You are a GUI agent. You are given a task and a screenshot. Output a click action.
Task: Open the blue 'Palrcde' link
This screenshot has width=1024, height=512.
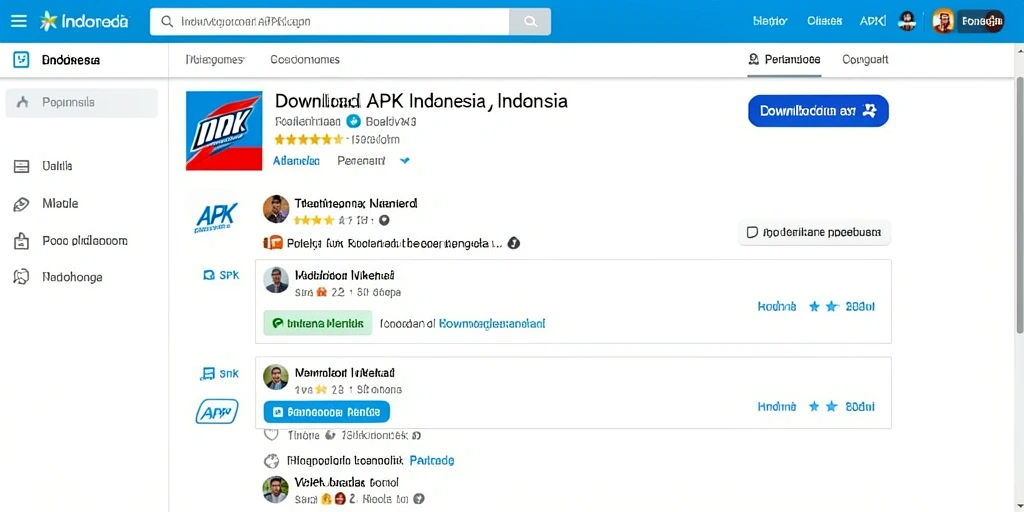[432, 460]
